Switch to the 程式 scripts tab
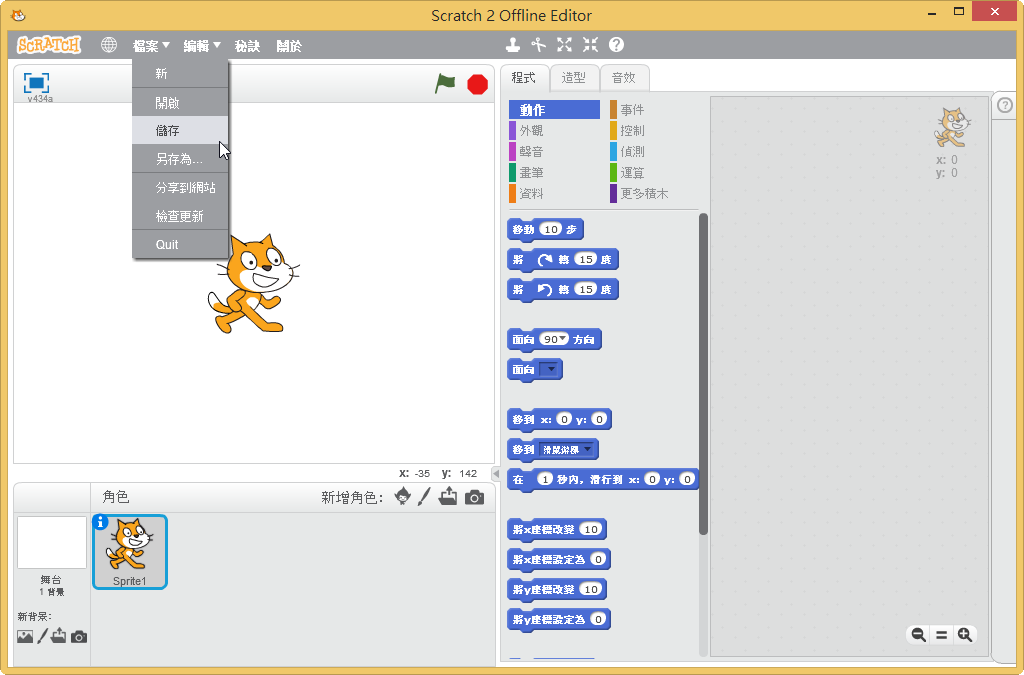1024x675 pixels. point(524,78)
